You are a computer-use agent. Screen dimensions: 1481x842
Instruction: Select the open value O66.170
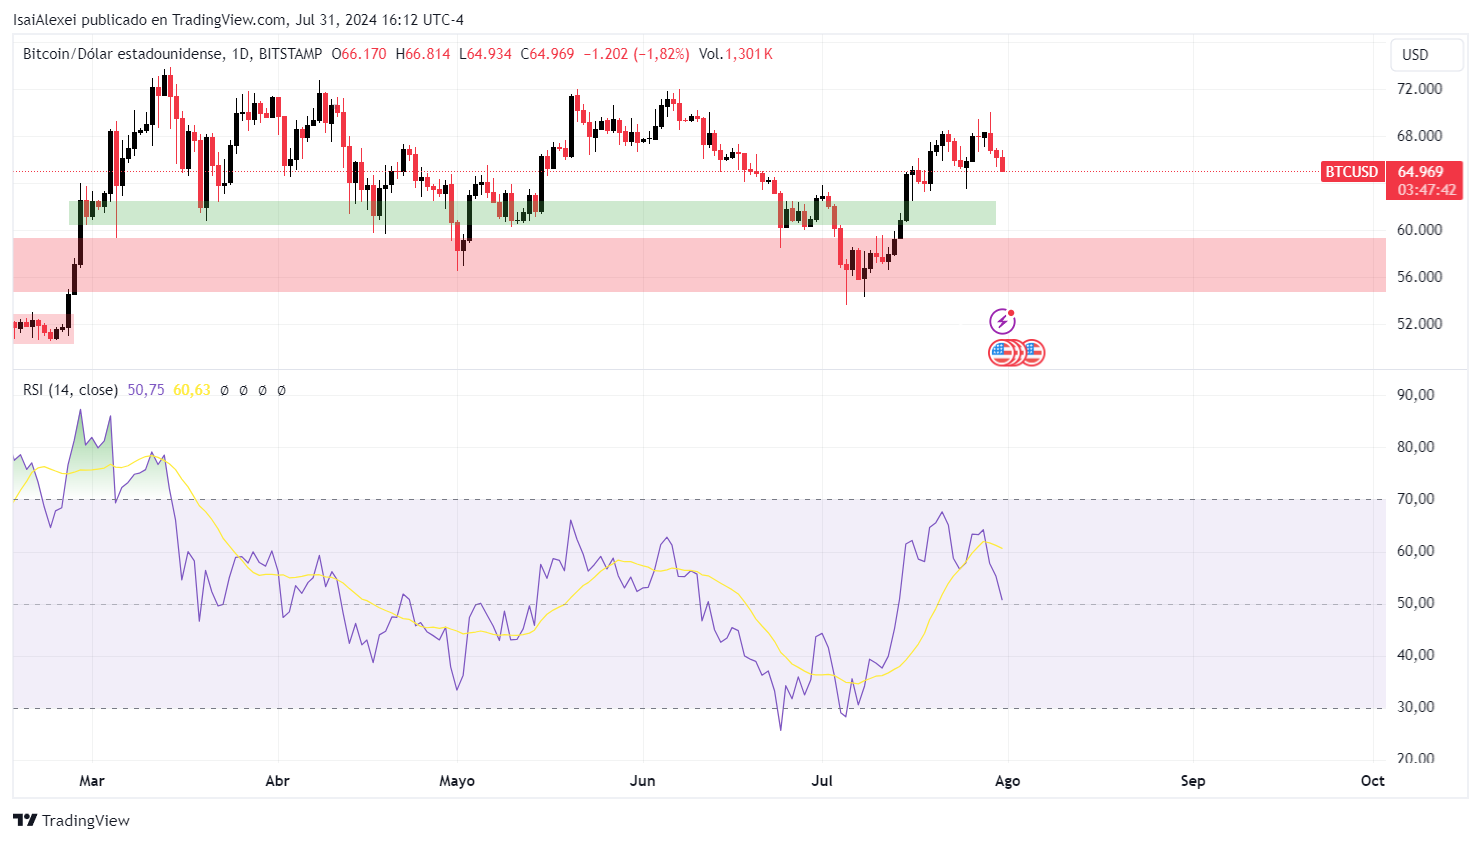359,54
